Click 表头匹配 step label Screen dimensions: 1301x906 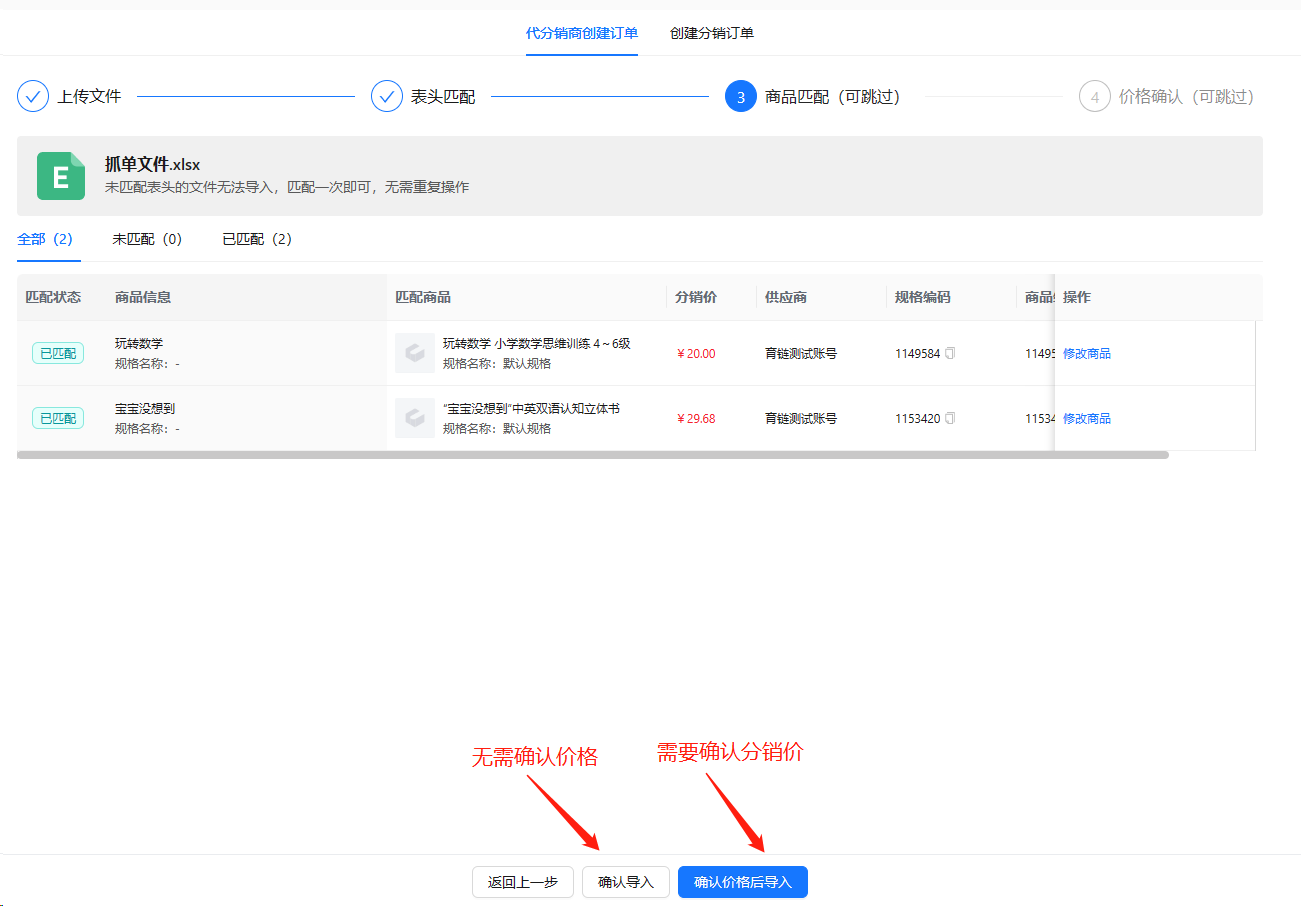click(x=443, y=96)
